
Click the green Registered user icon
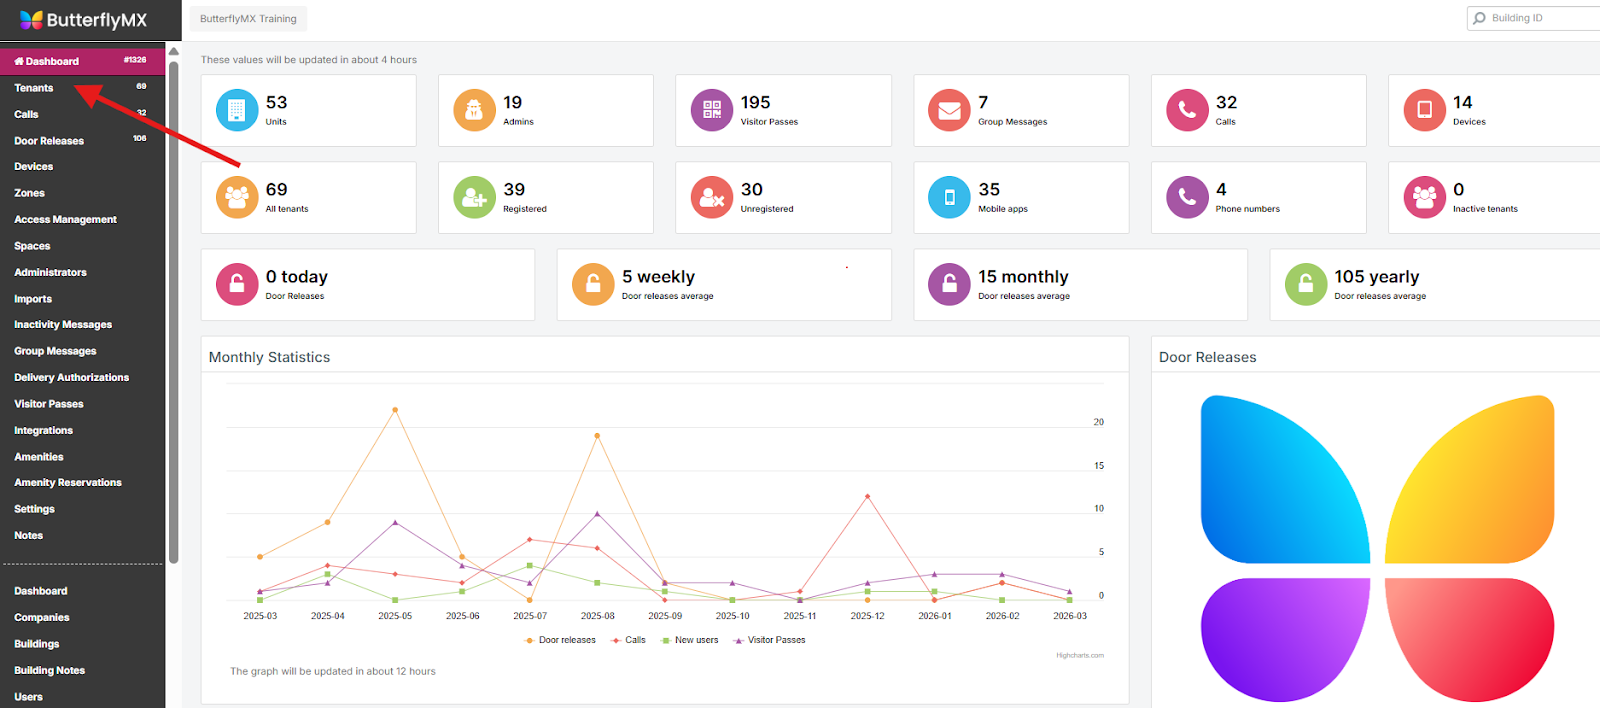(x=474, y=198)
